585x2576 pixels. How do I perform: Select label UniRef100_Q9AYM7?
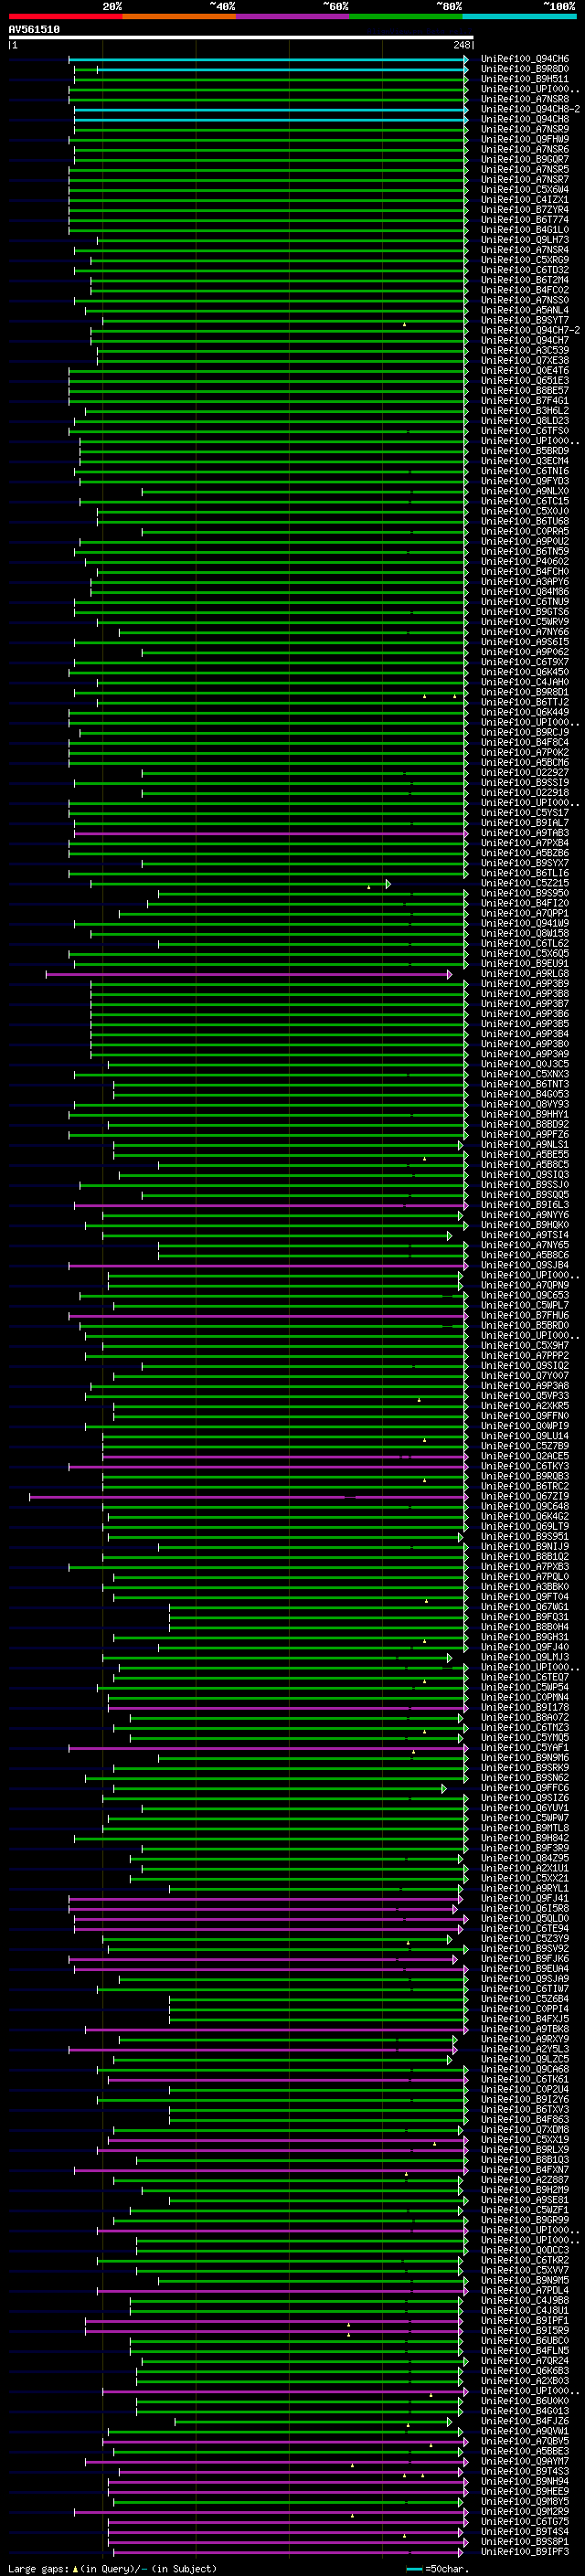click(x=525, y=2462)
